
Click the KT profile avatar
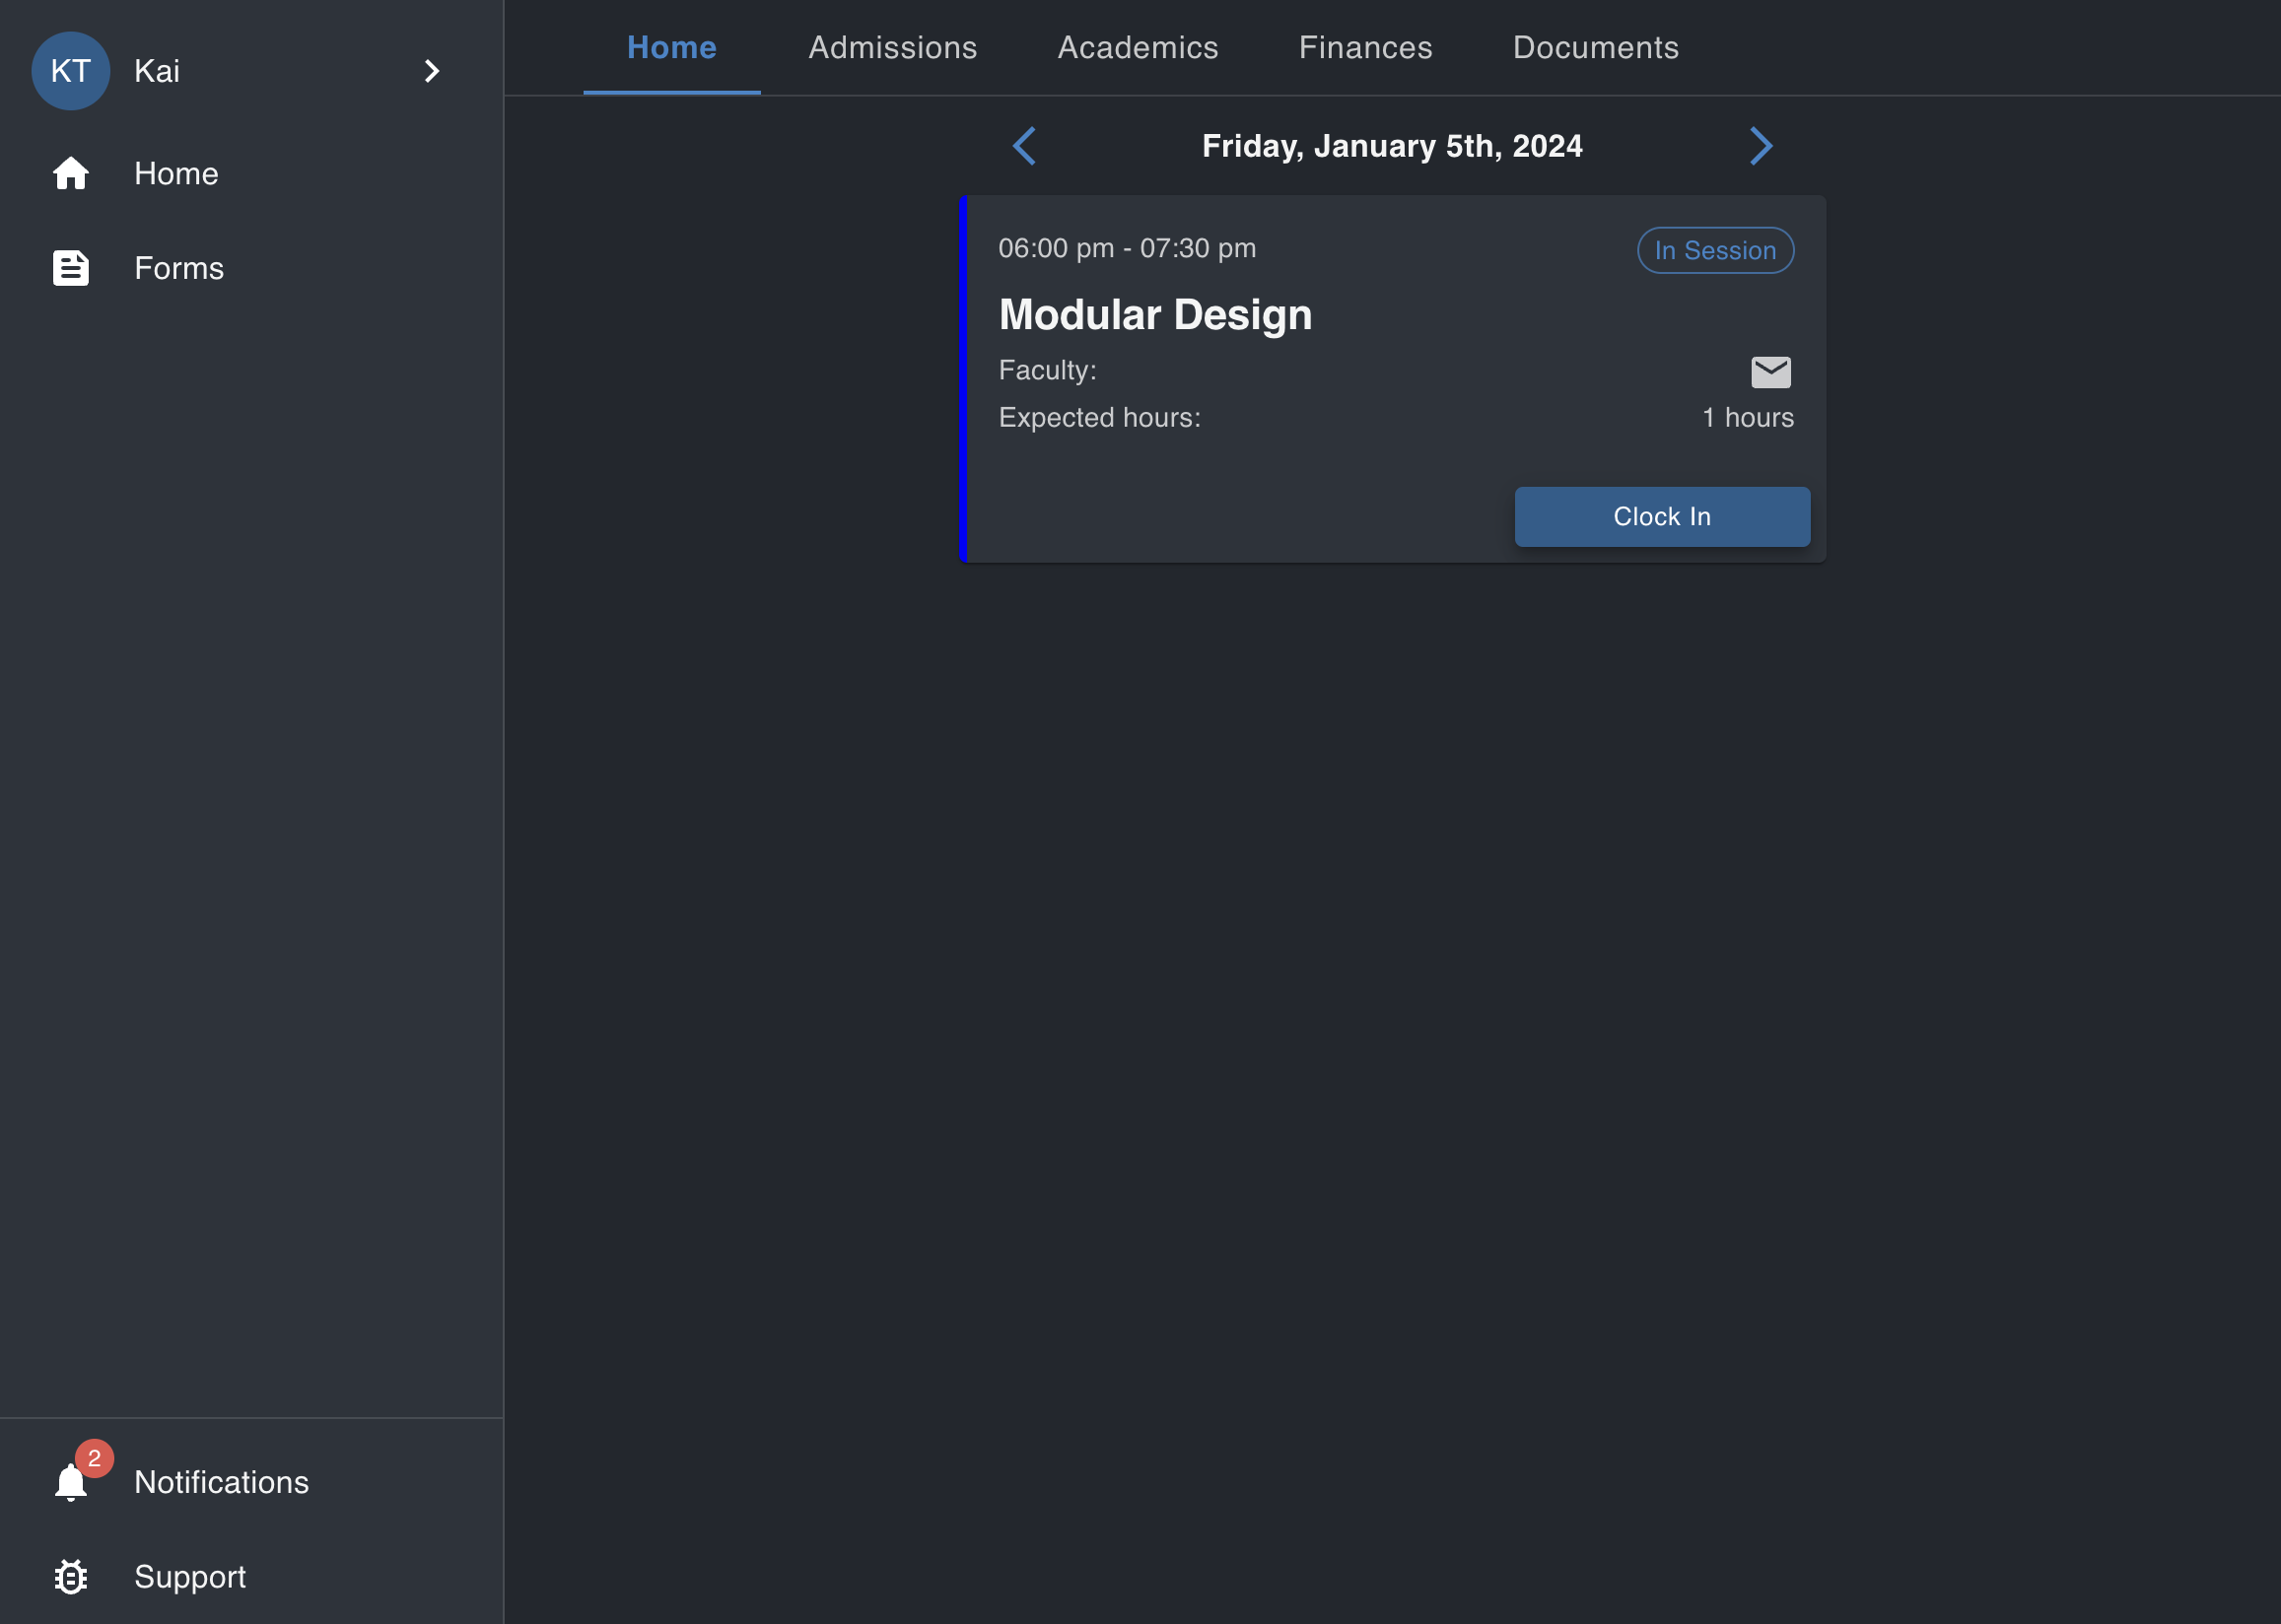click(71, 71)
